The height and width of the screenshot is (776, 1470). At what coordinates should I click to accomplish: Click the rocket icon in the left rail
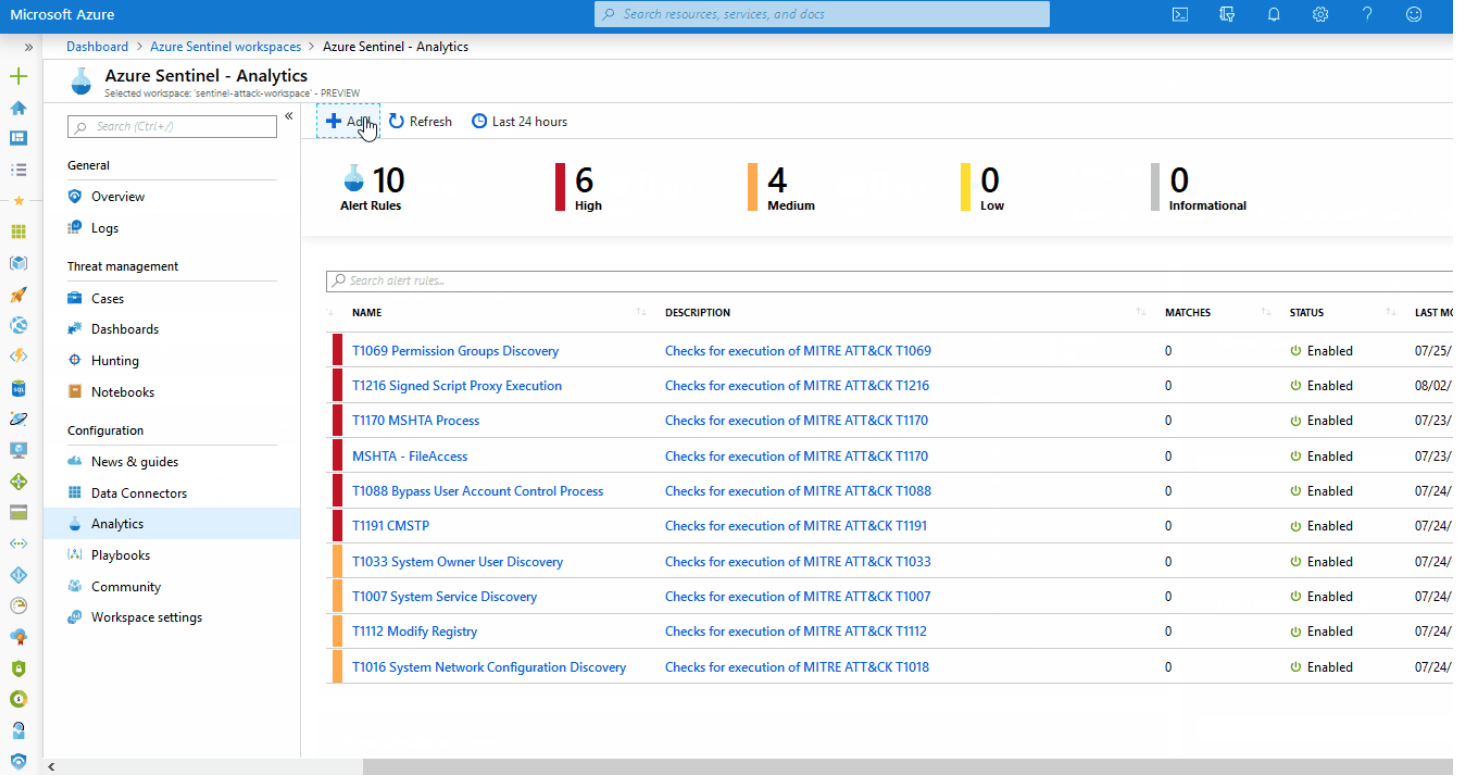coord(18,295)
